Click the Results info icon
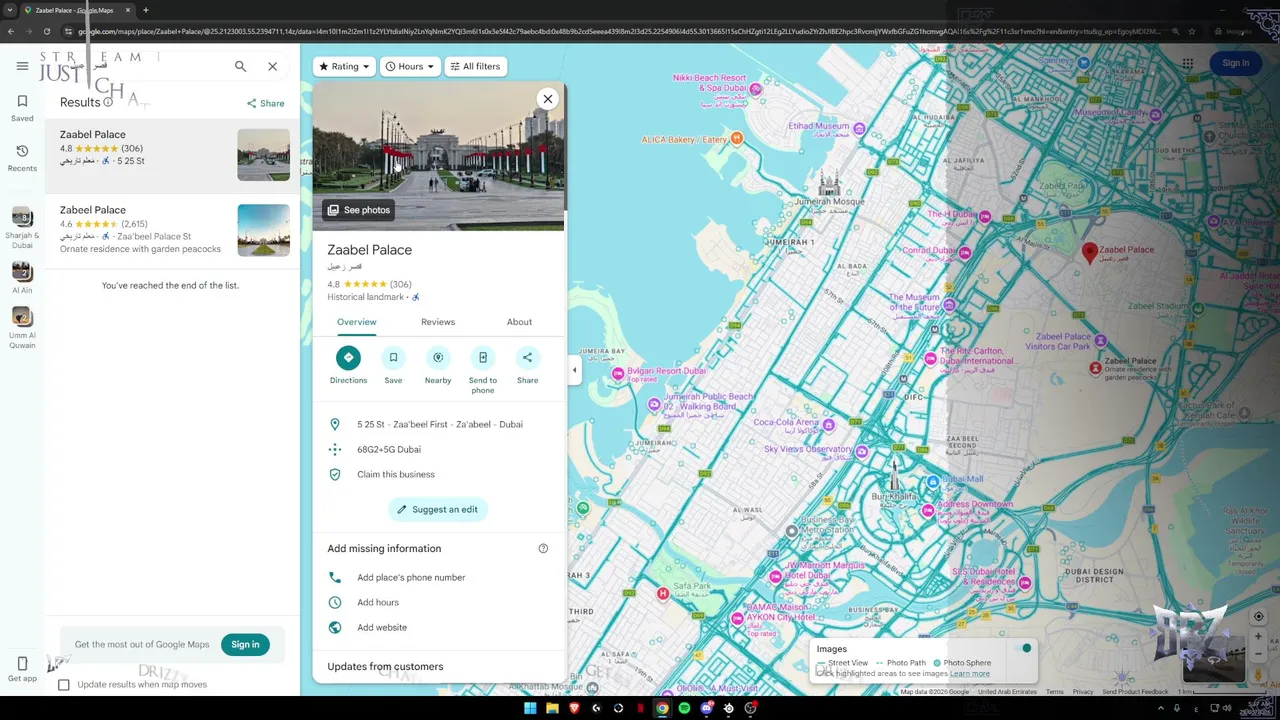Viewport: 1280px width, 720px height. point(108,102)
